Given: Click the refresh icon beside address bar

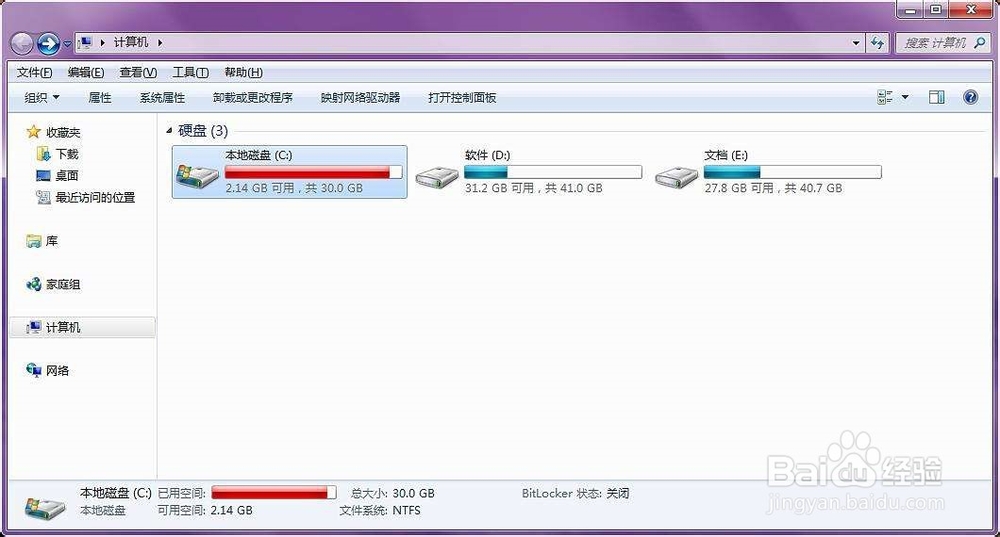Looking at the screenshot, I should click(x=878, y=43).
